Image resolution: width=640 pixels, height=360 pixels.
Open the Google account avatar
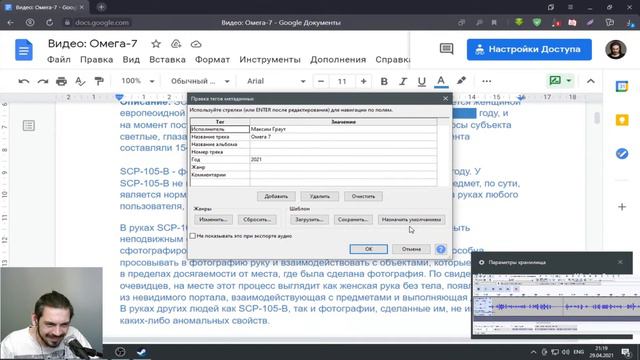coord(616,49)
